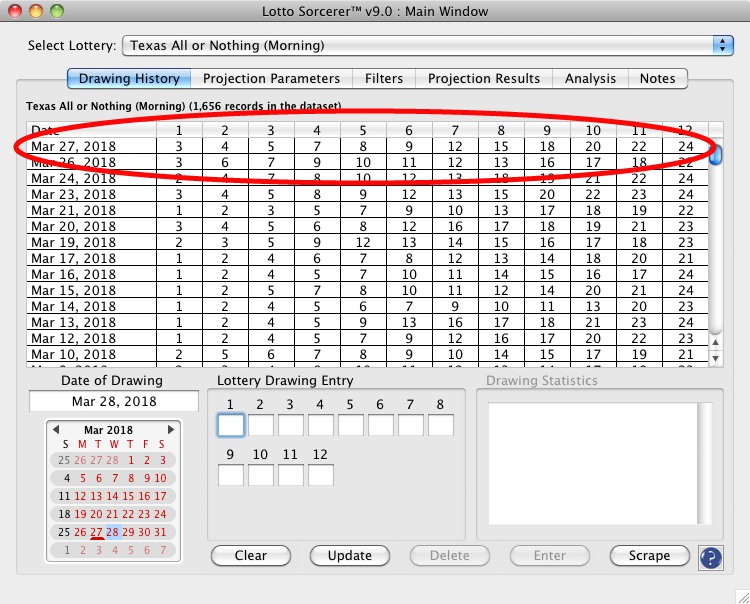Select the Mar 20, 2018 drawing row
Image resolution: width=750 pixels, height=604 pixels.
(367, 226)
